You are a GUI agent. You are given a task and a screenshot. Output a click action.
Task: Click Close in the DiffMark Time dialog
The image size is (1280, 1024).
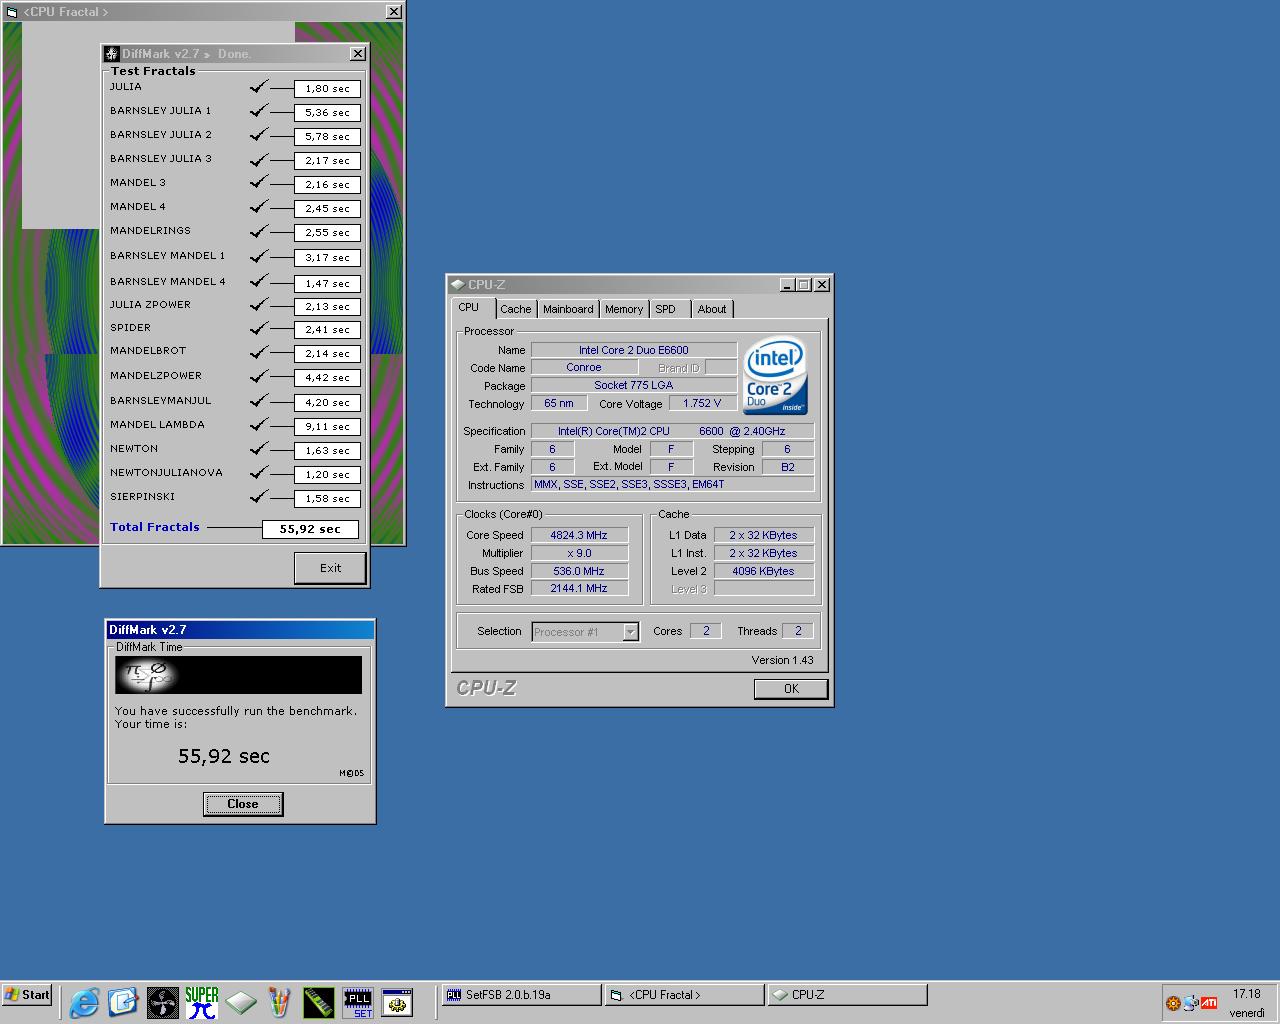click(243, 804)
